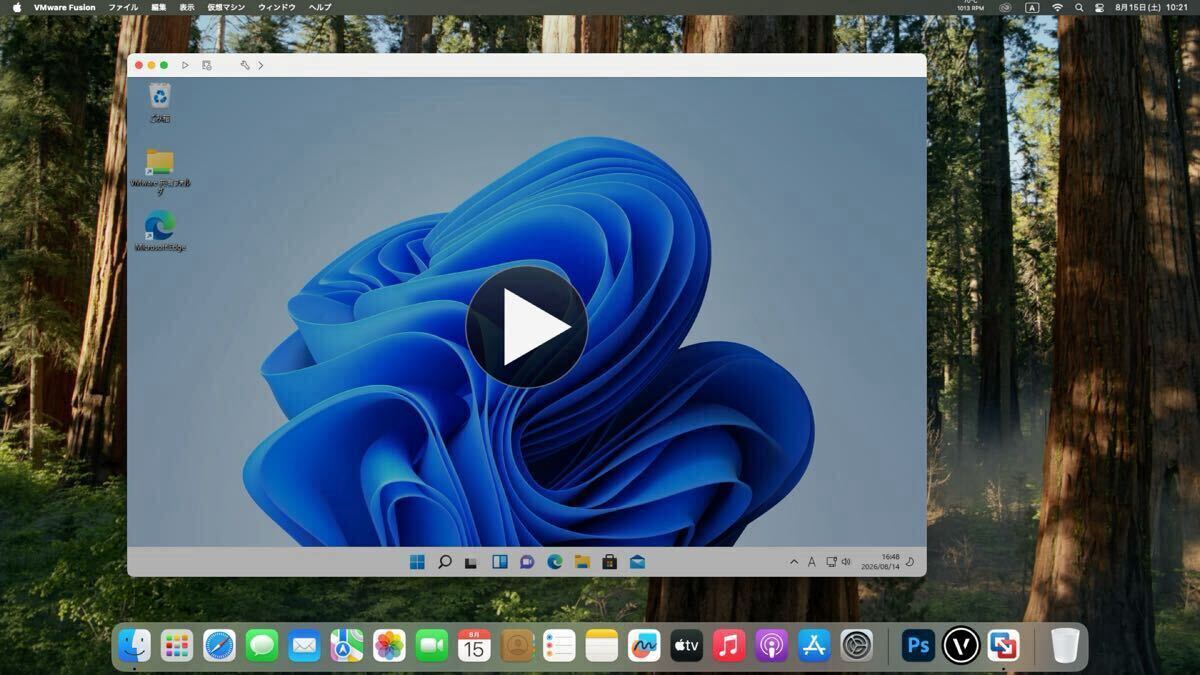Launch FaceTime from the Dock
This screenshot has width=1200, height=675.
[x=432, y=645]
